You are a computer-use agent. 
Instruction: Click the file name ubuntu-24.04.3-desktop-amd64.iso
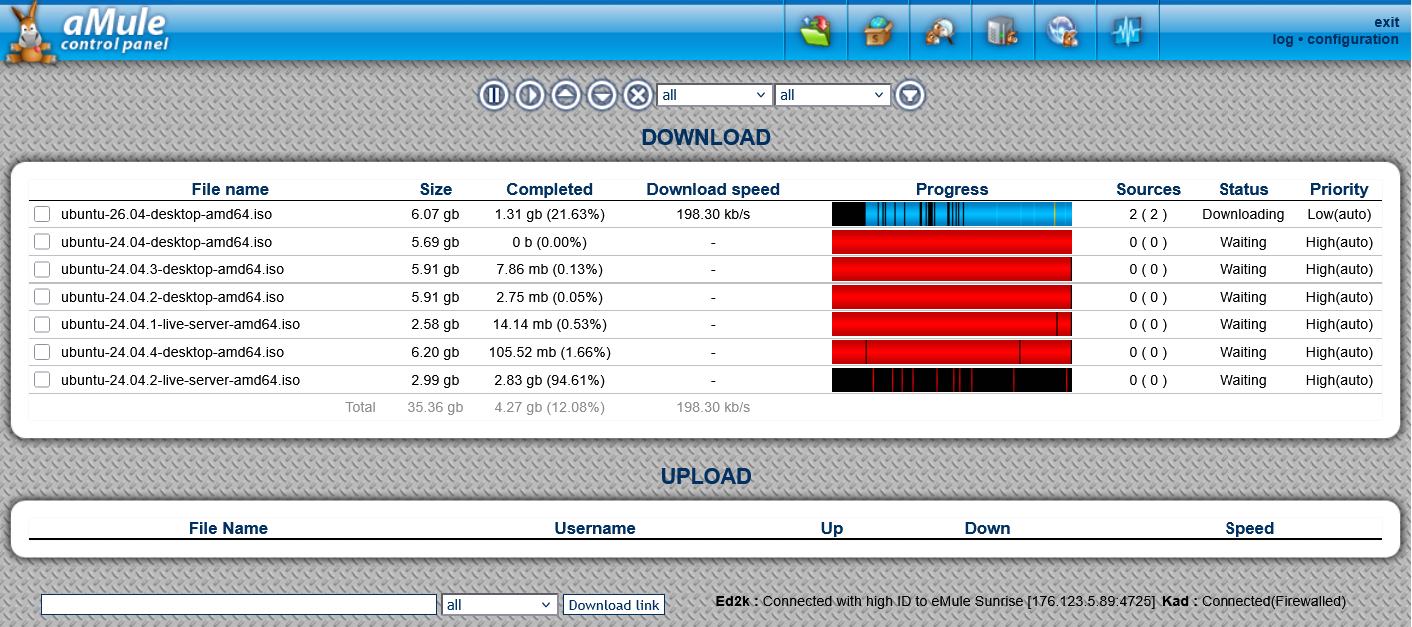(172, 269)
